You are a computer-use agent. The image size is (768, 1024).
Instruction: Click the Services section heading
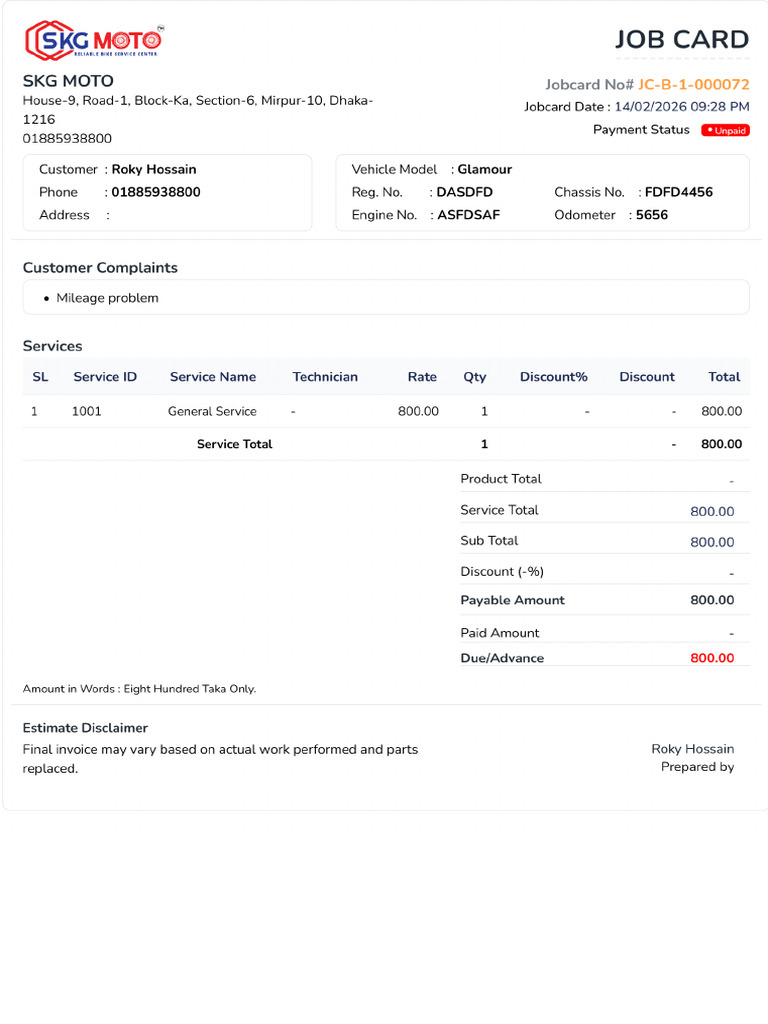click(x=52, y=346)
